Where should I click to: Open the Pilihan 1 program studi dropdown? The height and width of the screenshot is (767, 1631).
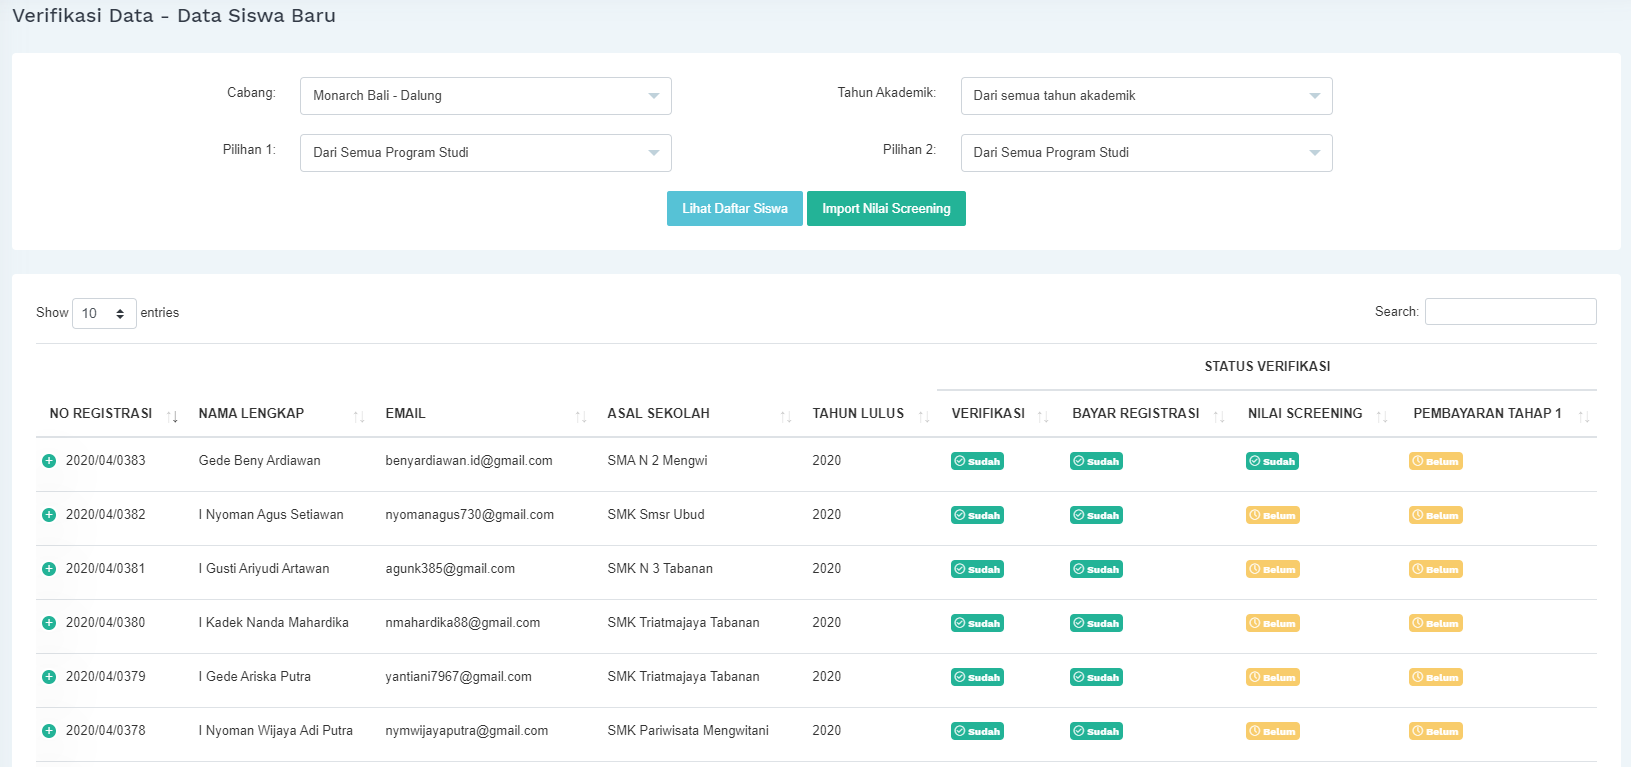point(485,153)
